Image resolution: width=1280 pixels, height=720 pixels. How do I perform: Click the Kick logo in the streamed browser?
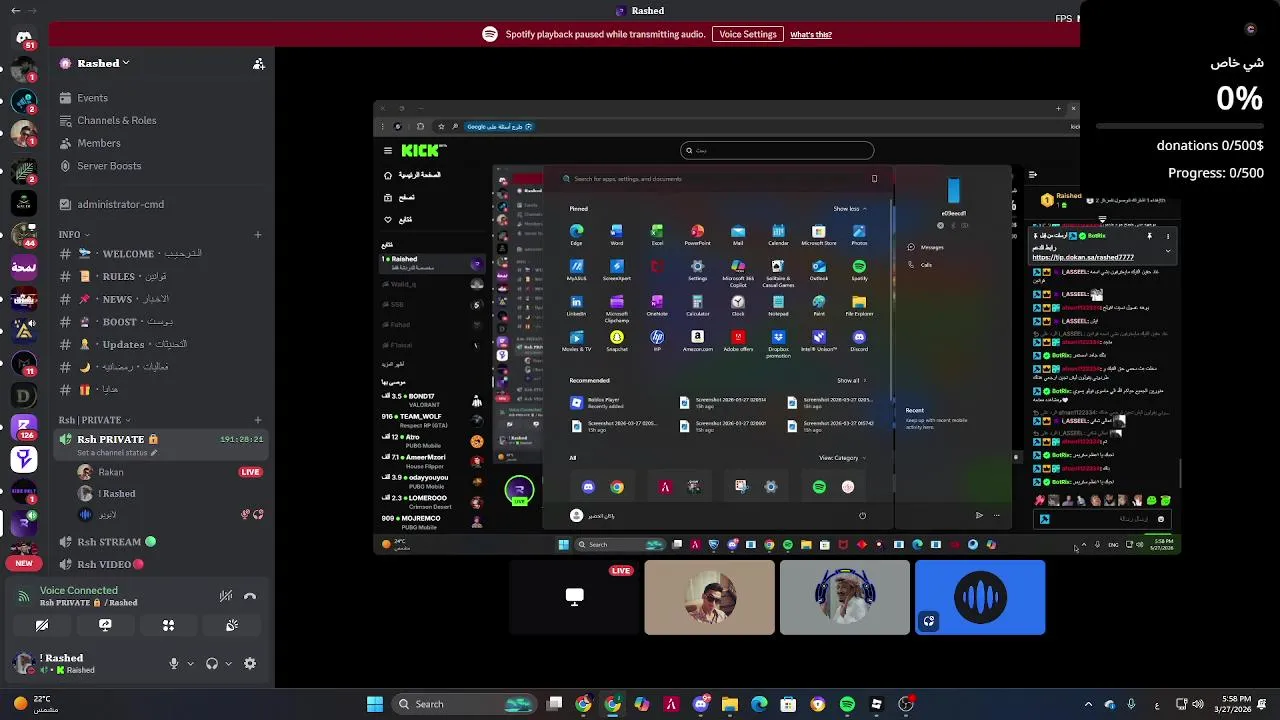tap(423, 150)
